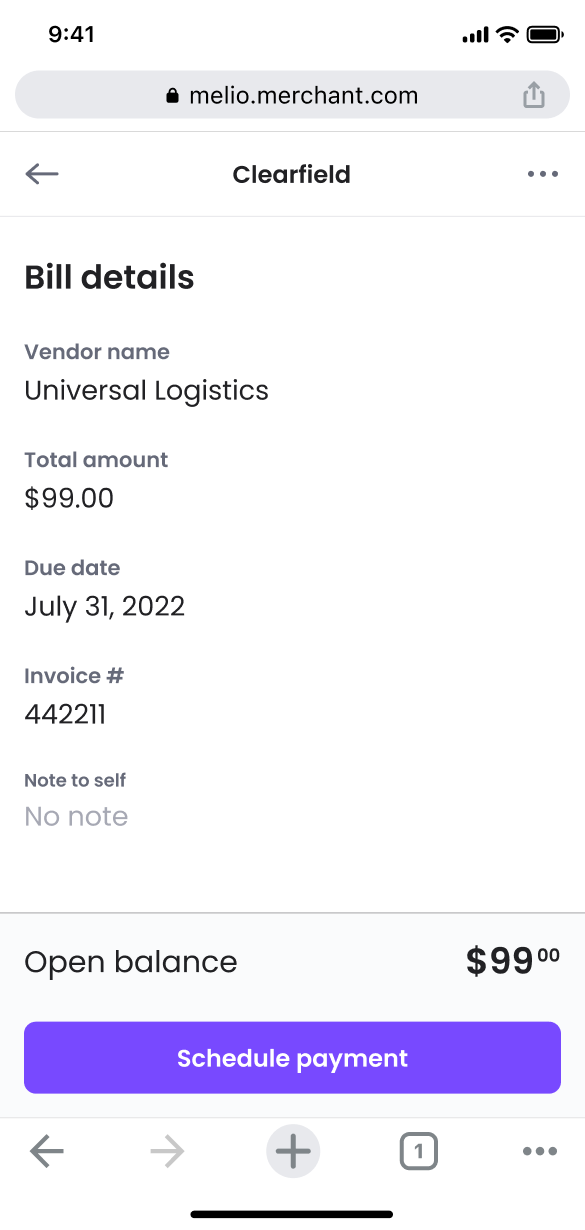The height and width of the screenshot is (1230, 585).
Task: Tap the Universal Logistics vendor name
Action: (147, 390)
